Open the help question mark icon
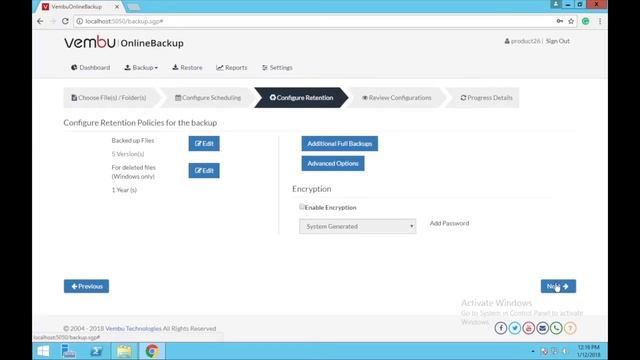640x360 pixels. [x=570, y=328]
